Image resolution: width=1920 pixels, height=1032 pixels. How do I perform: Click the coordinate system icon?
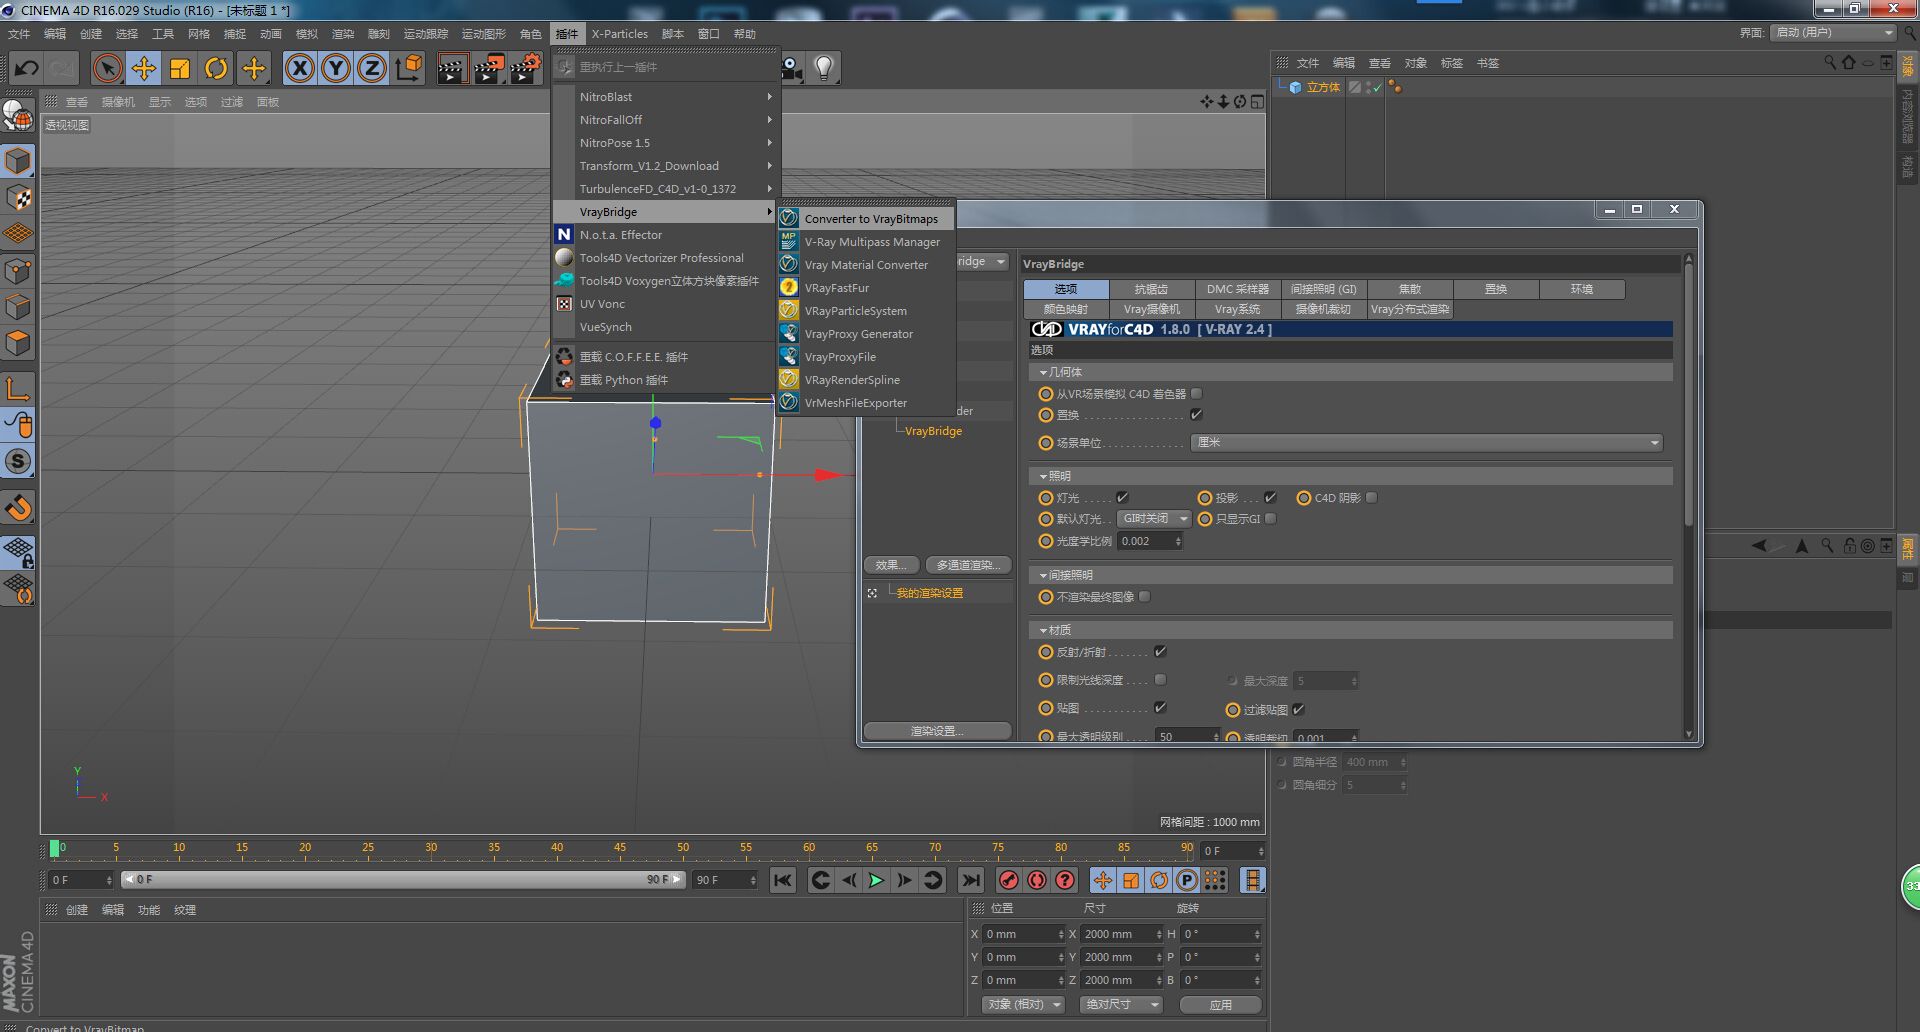[x=409, y=68]
